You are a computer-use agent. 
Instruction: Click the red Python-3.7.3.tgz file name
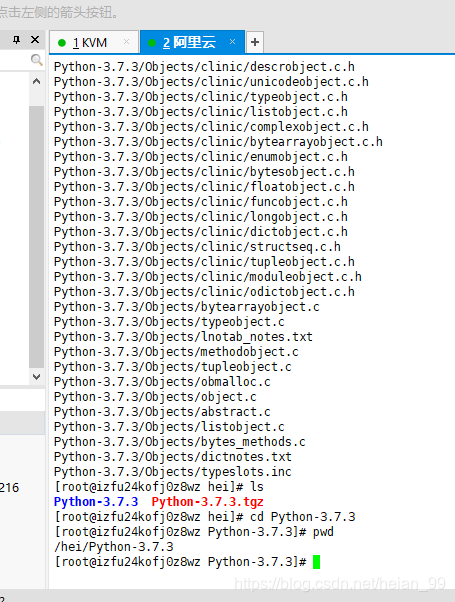click(x=208, y=502)
